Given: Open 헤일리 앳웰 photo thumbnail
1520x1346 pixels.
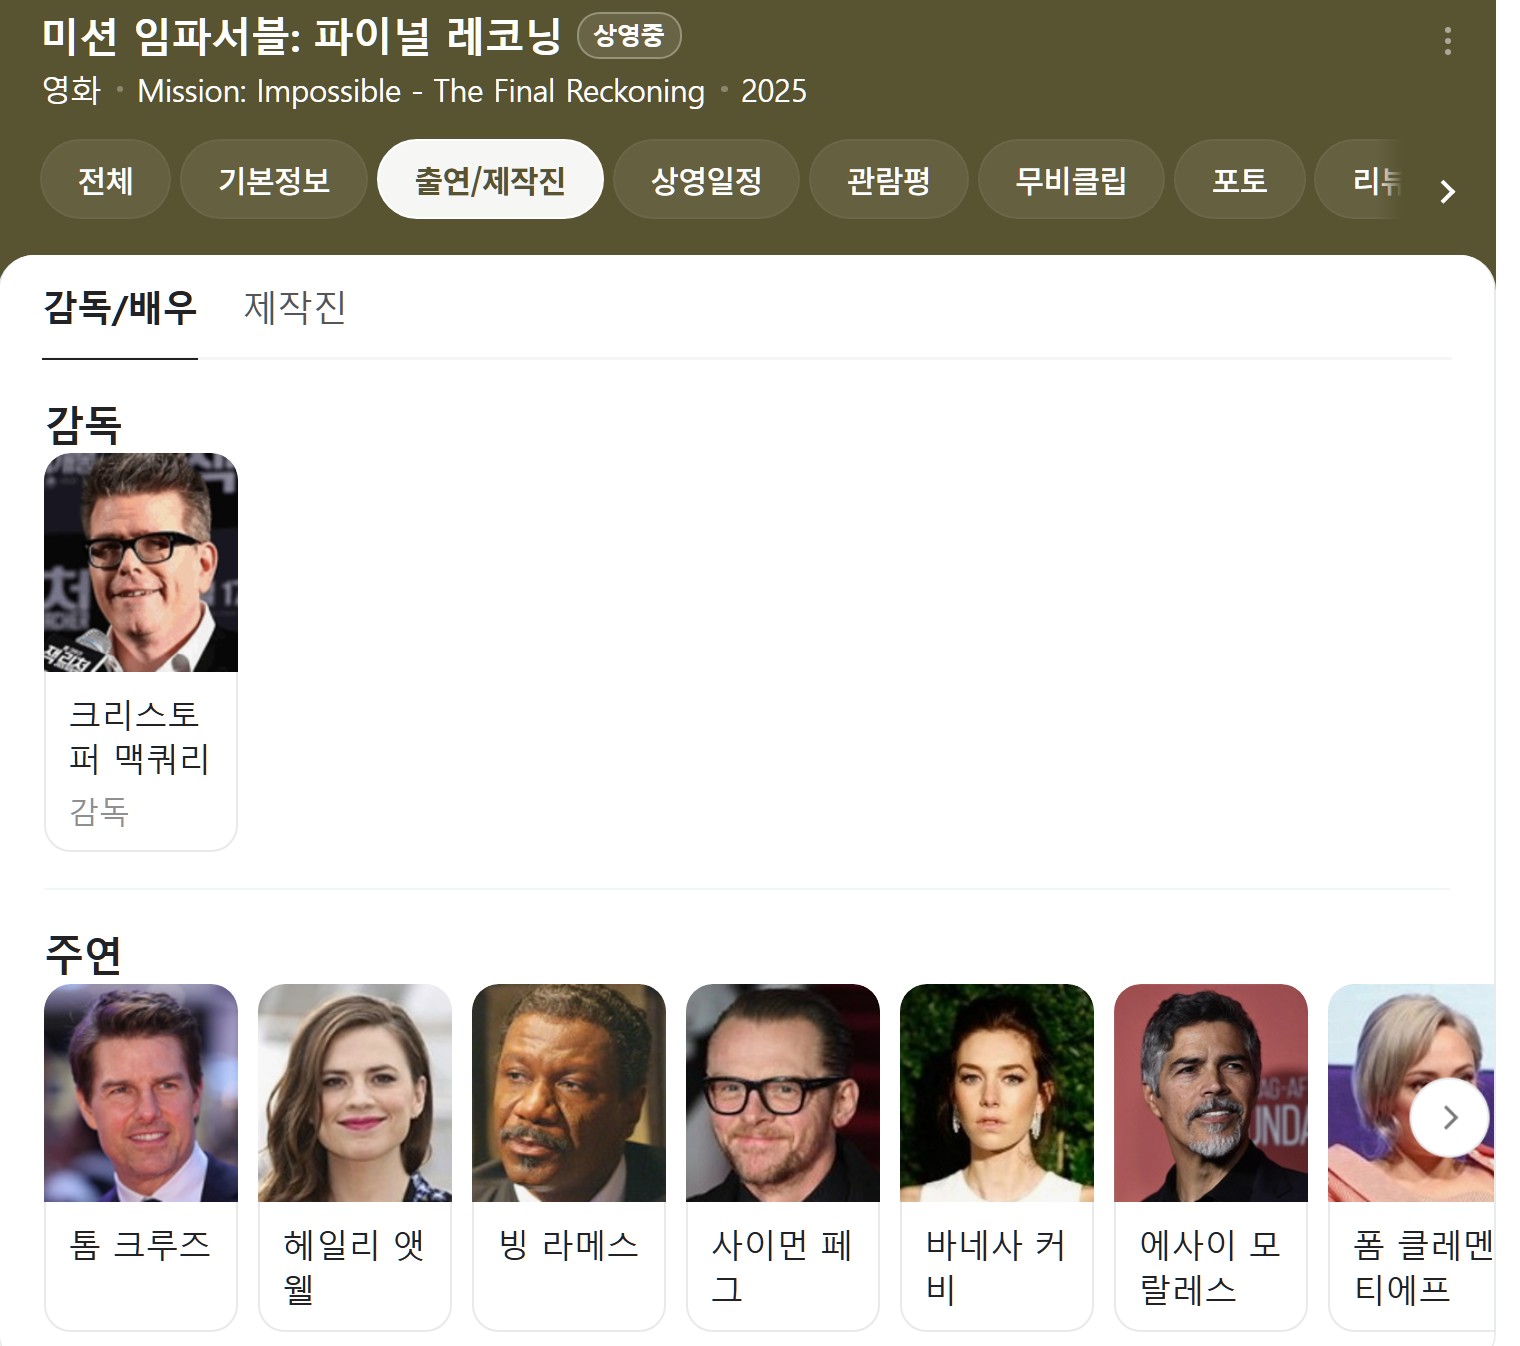Looking at the screenshot, I should 355,1093.
